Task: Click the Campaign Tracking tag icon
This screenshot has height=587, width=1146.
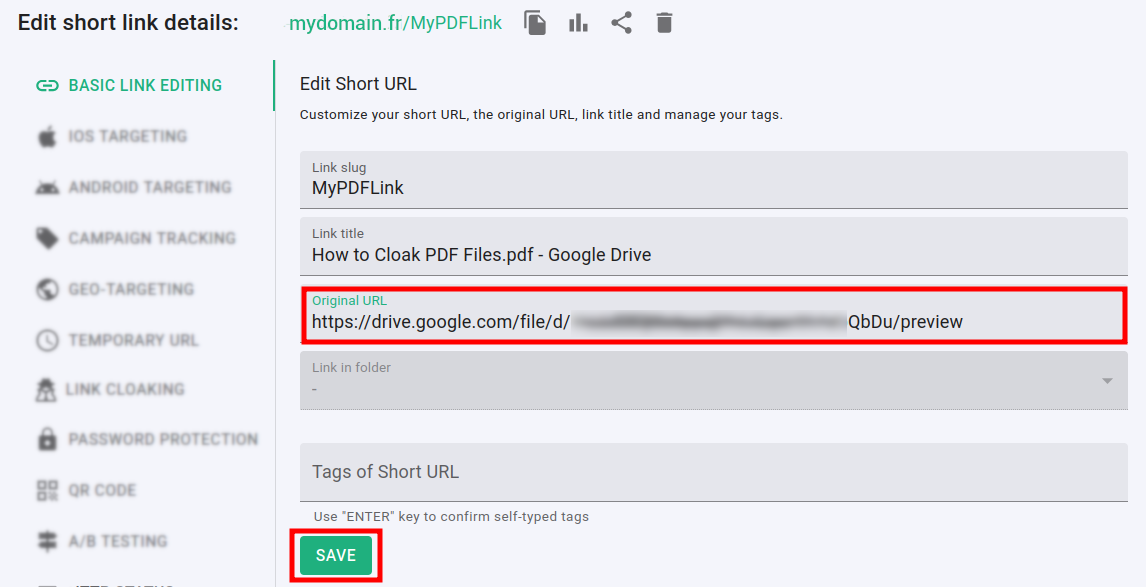Action: pyautogui.click(x=47, y=238)
